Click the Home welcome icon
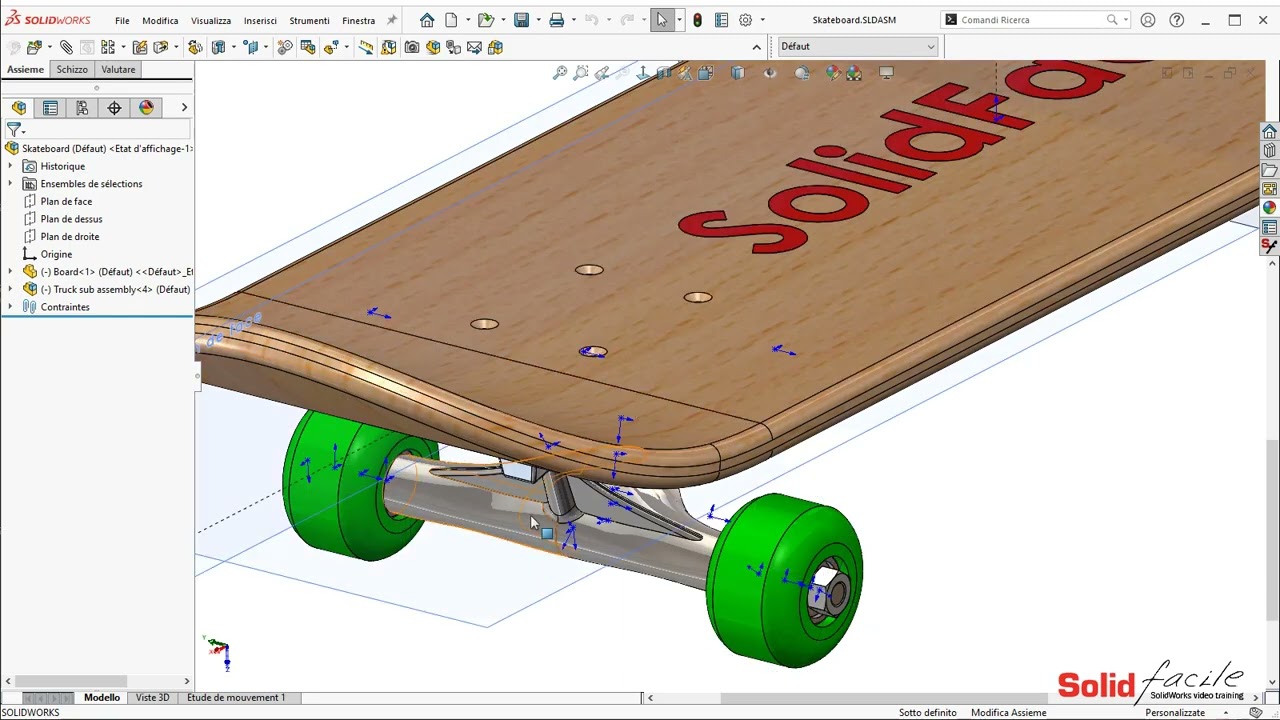1280x720 pixels. click(x=427, y=20)
